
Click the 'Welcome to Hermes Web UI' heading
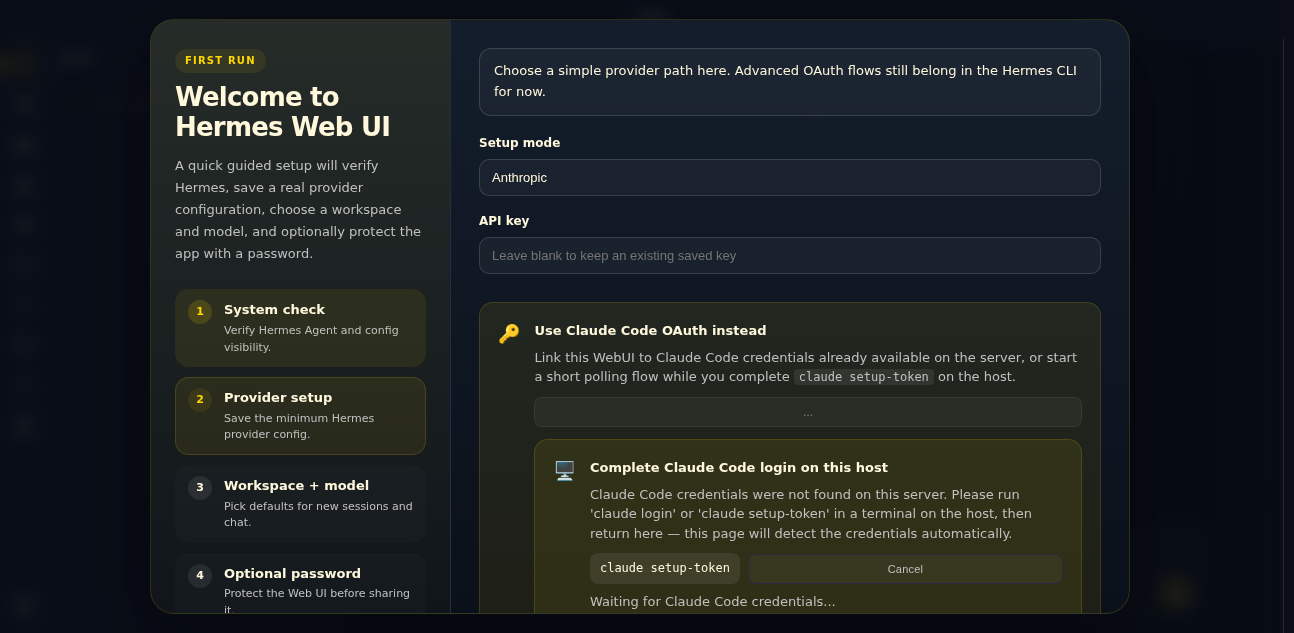283,112
